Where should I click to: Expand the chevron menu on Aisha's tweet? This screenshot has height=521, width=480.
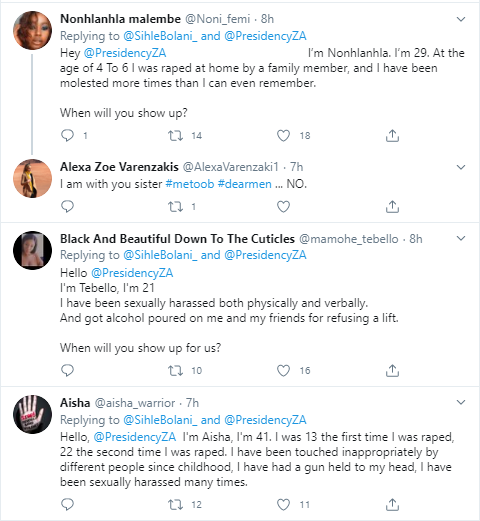coord(461,402)
